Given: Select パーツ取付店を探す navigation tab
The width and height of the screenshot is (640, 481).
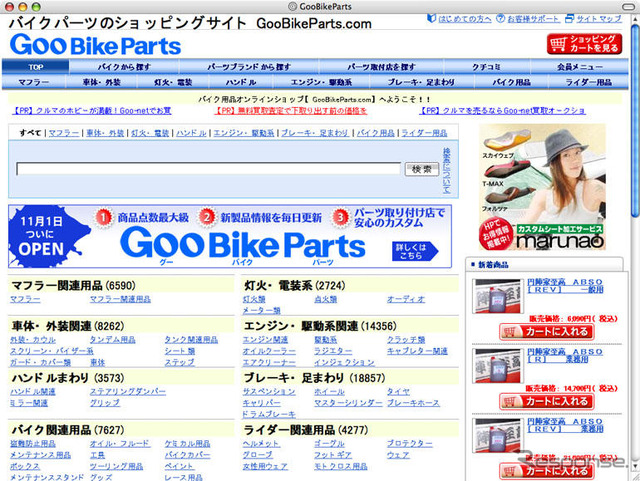Looking at the screenshot, I should click(381, 67).
